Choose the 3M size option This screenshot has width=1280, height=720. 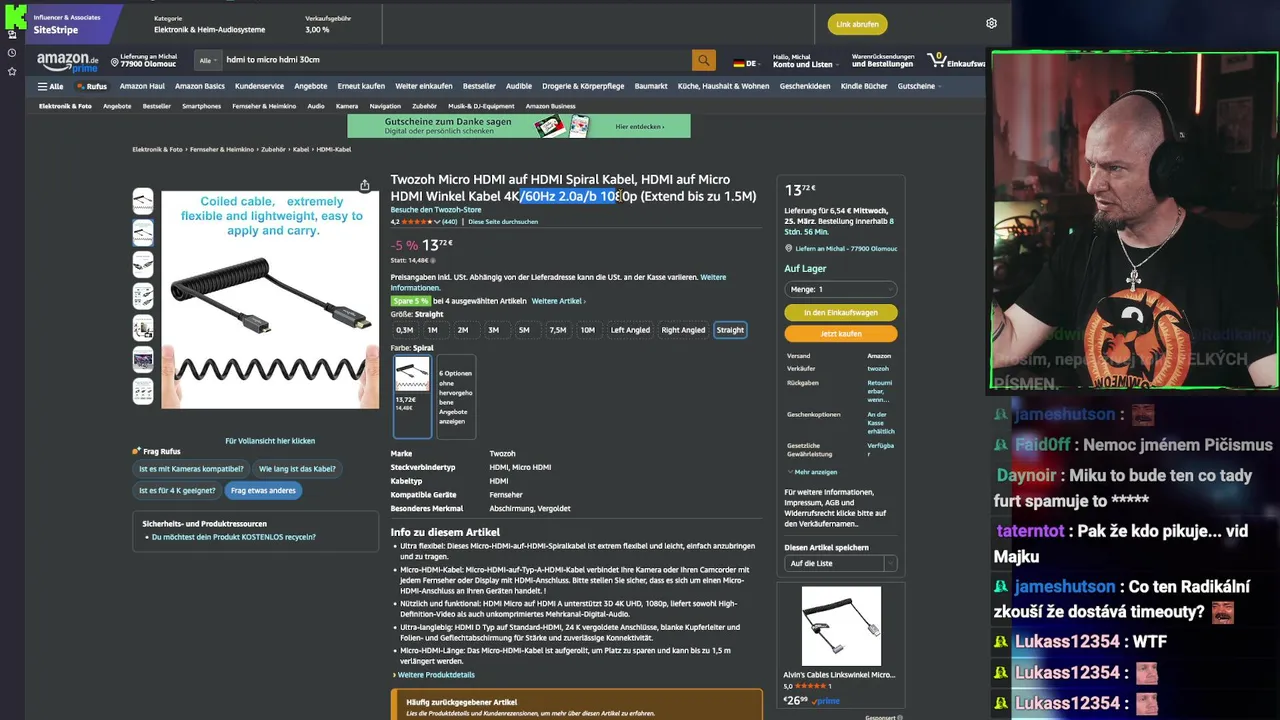click(493, 330)
